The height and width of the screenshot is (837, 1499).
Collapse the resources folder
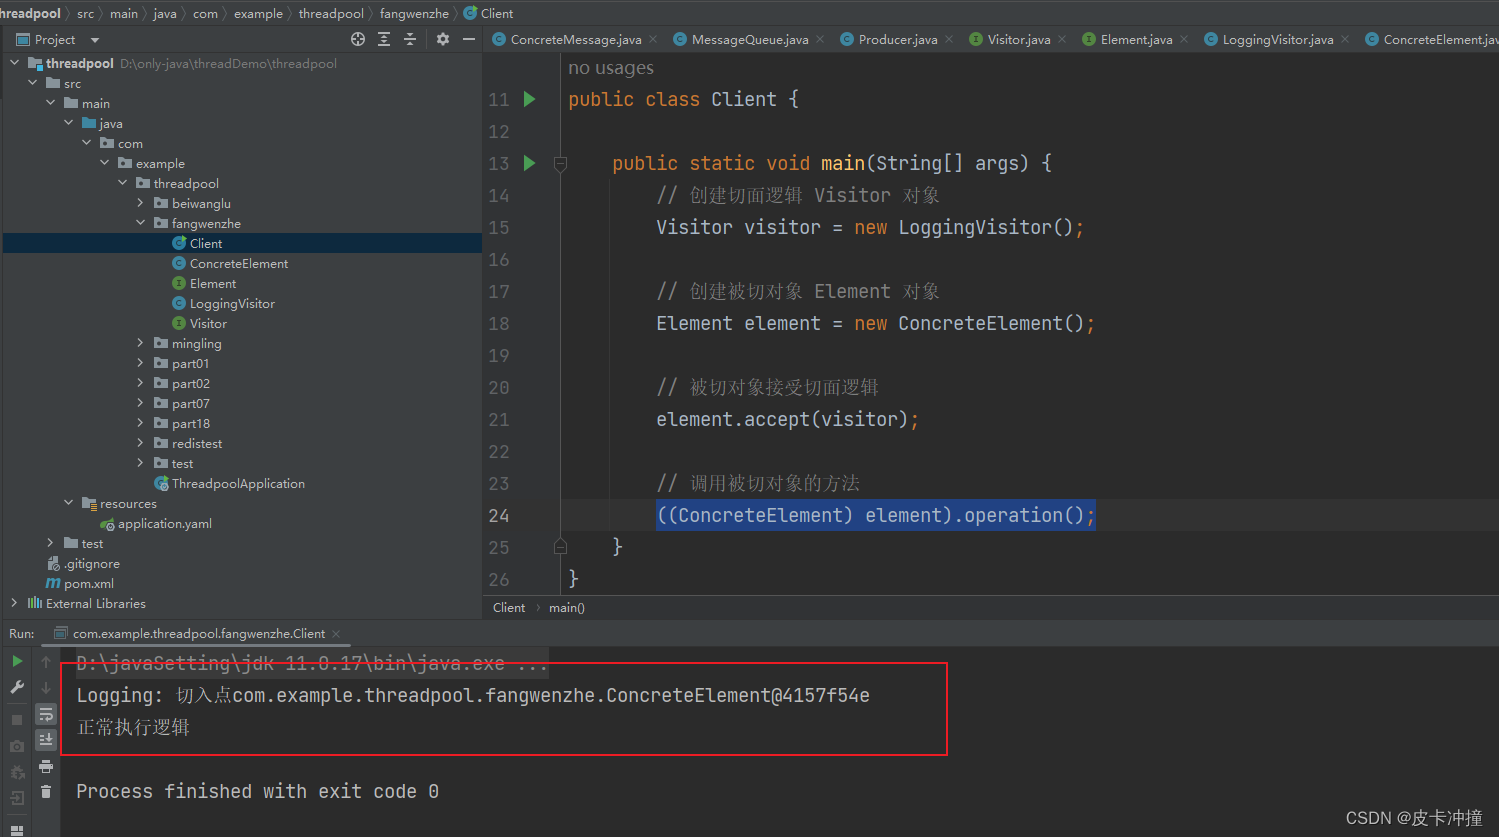69,503
